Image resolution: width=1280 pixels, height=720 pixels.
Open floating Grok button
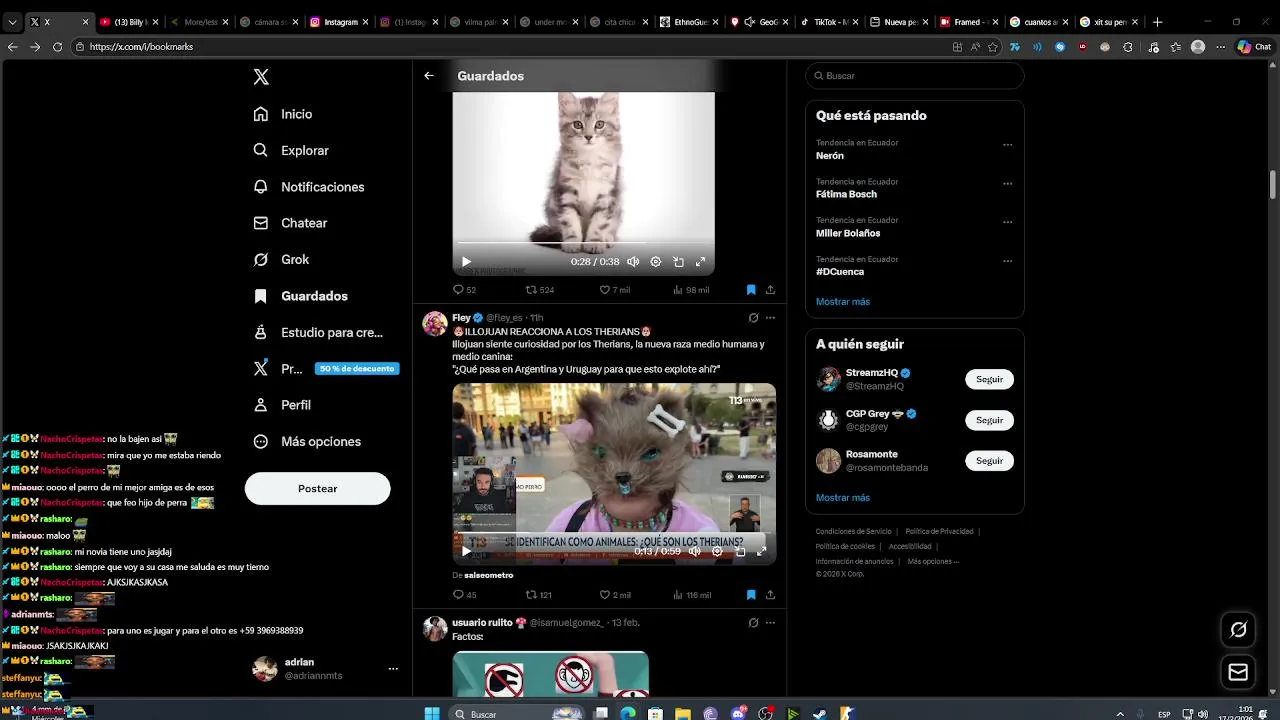[1238, 629]
